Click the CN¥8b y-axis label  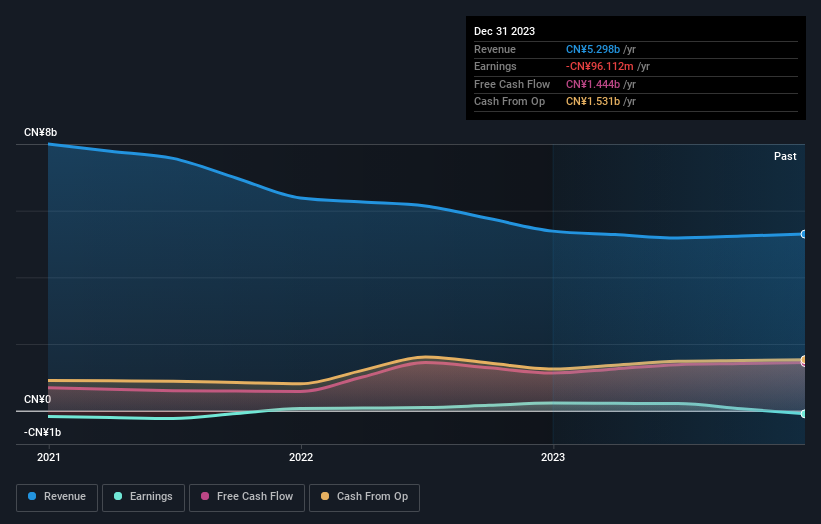coord(40,132)
